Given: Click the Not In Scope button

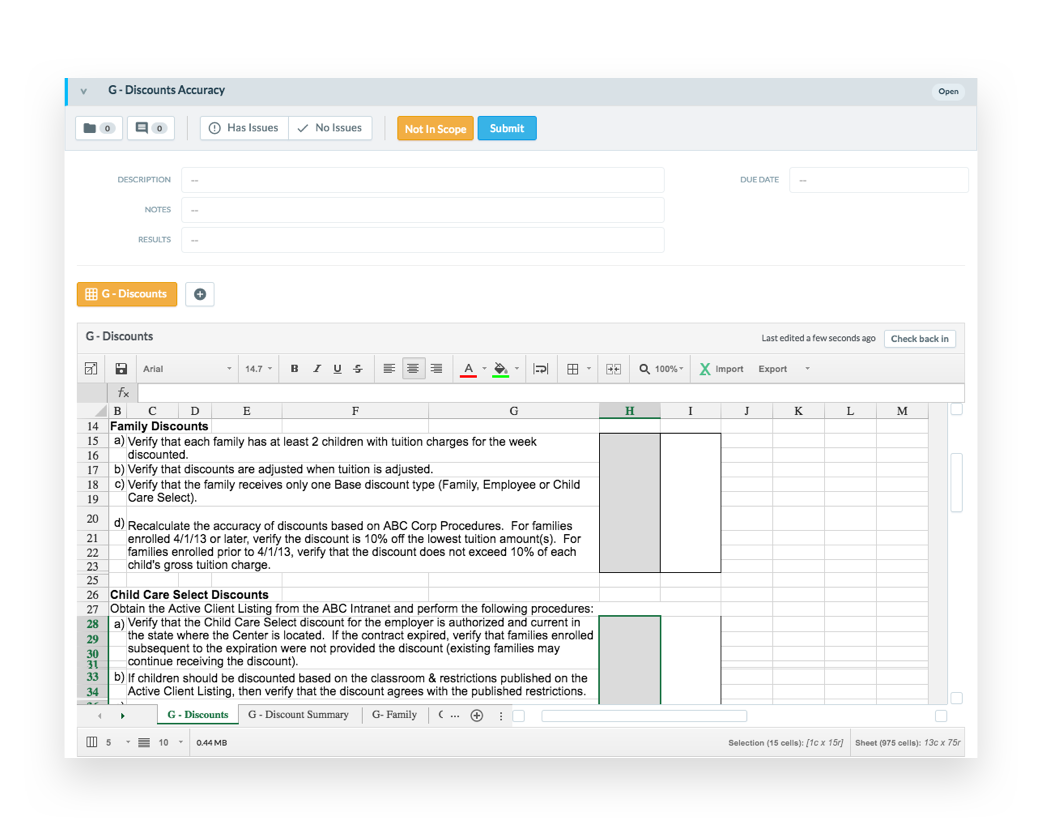Looking at the screenshot, I should pyautogui.click(x=435, y=129).
